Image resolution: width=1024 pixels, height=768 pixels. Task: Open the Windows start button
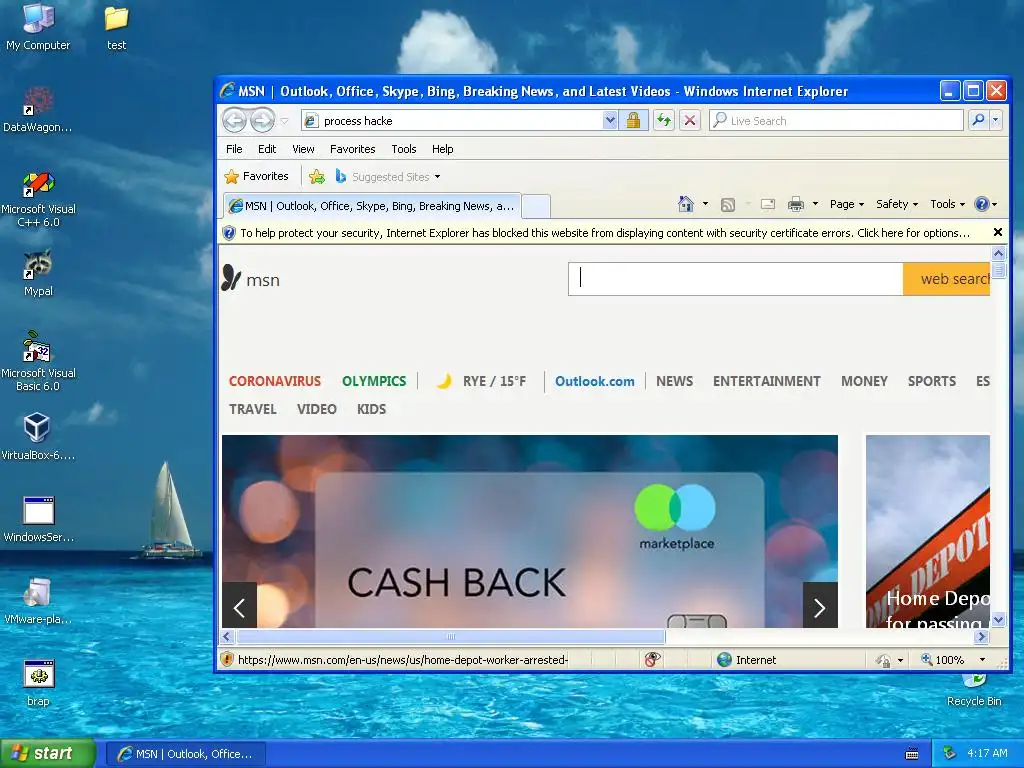[x=47, y=753]
